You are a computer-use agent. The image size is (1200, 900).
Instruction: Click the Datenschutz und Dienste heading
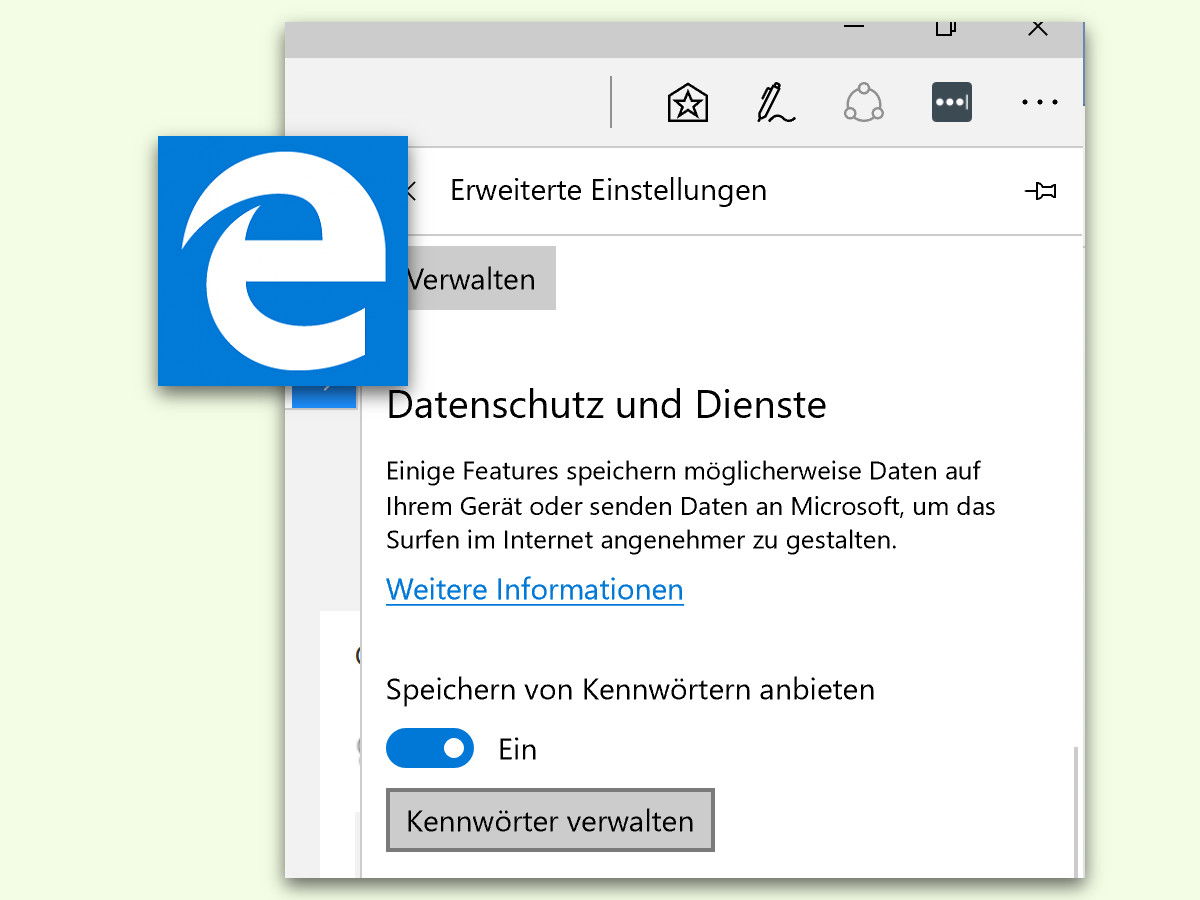[606, 405]
